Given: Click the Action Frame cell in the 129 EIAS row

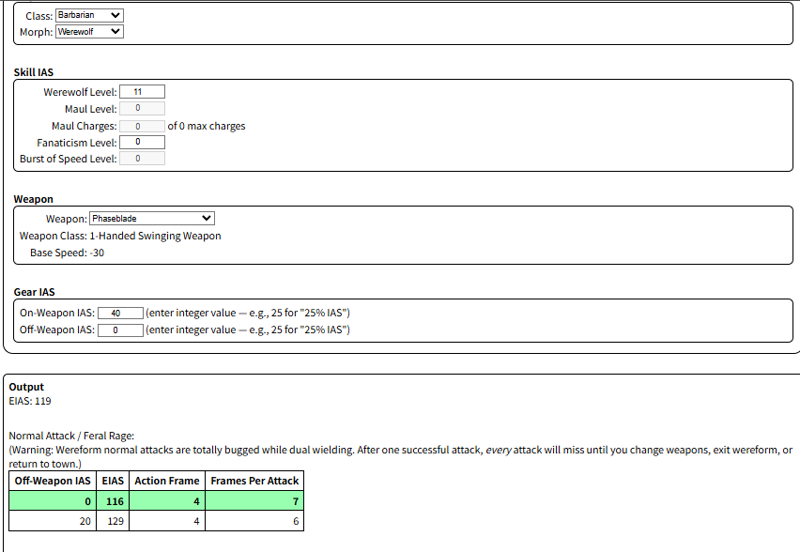Looking at the screenshot, I should pyautogui.click(x=167, y=521).
